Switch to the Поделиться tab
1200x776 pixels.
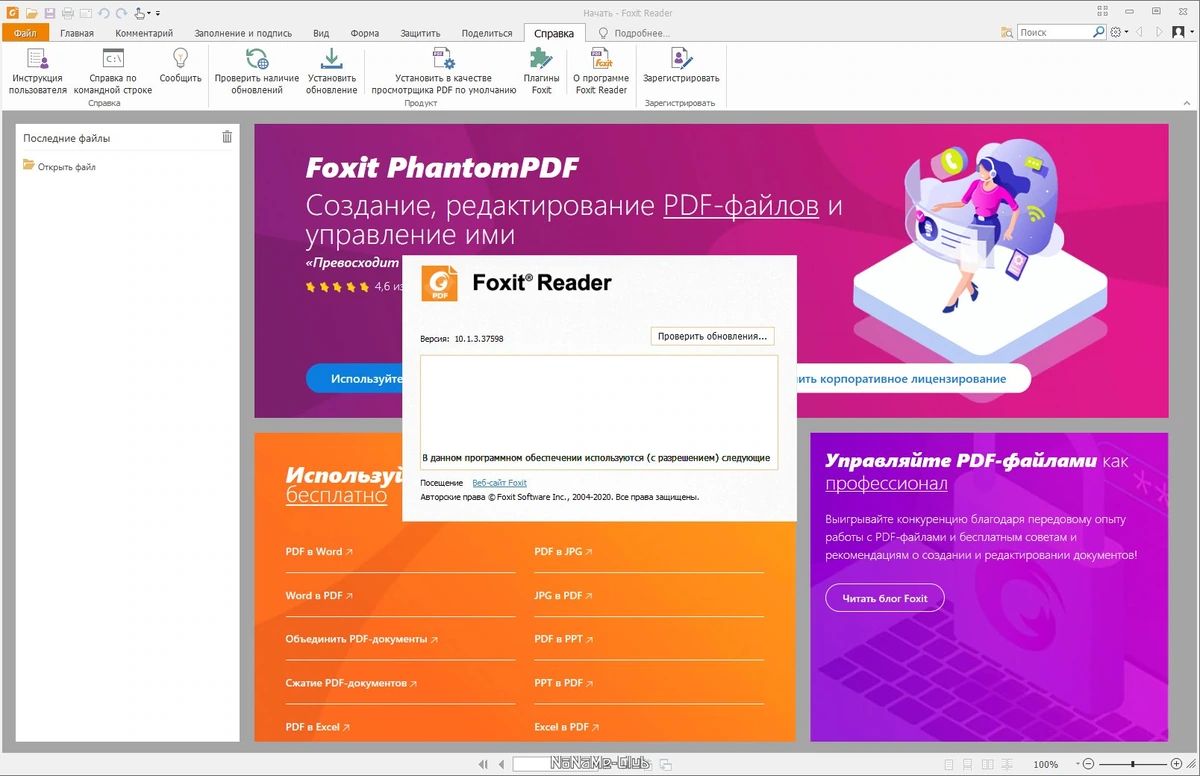click(487, 33)
